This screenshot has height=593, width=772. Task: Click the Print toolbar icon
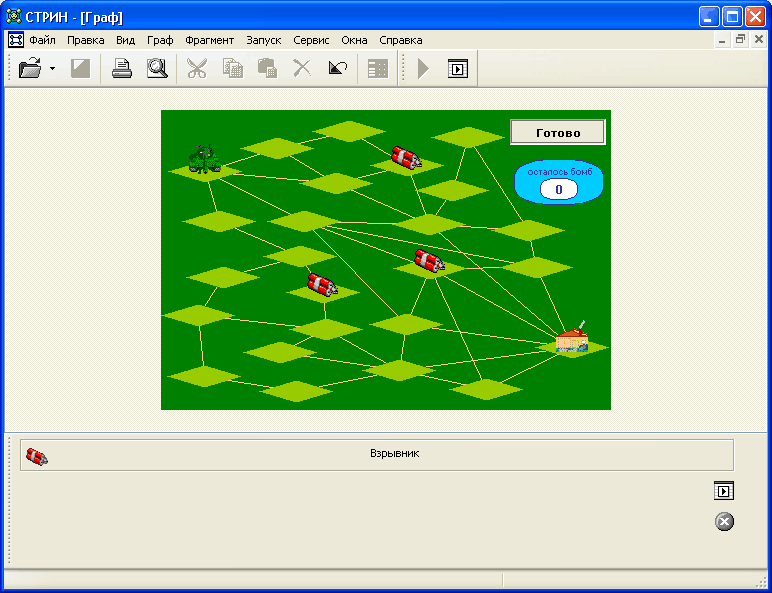(x=121, y=68)
